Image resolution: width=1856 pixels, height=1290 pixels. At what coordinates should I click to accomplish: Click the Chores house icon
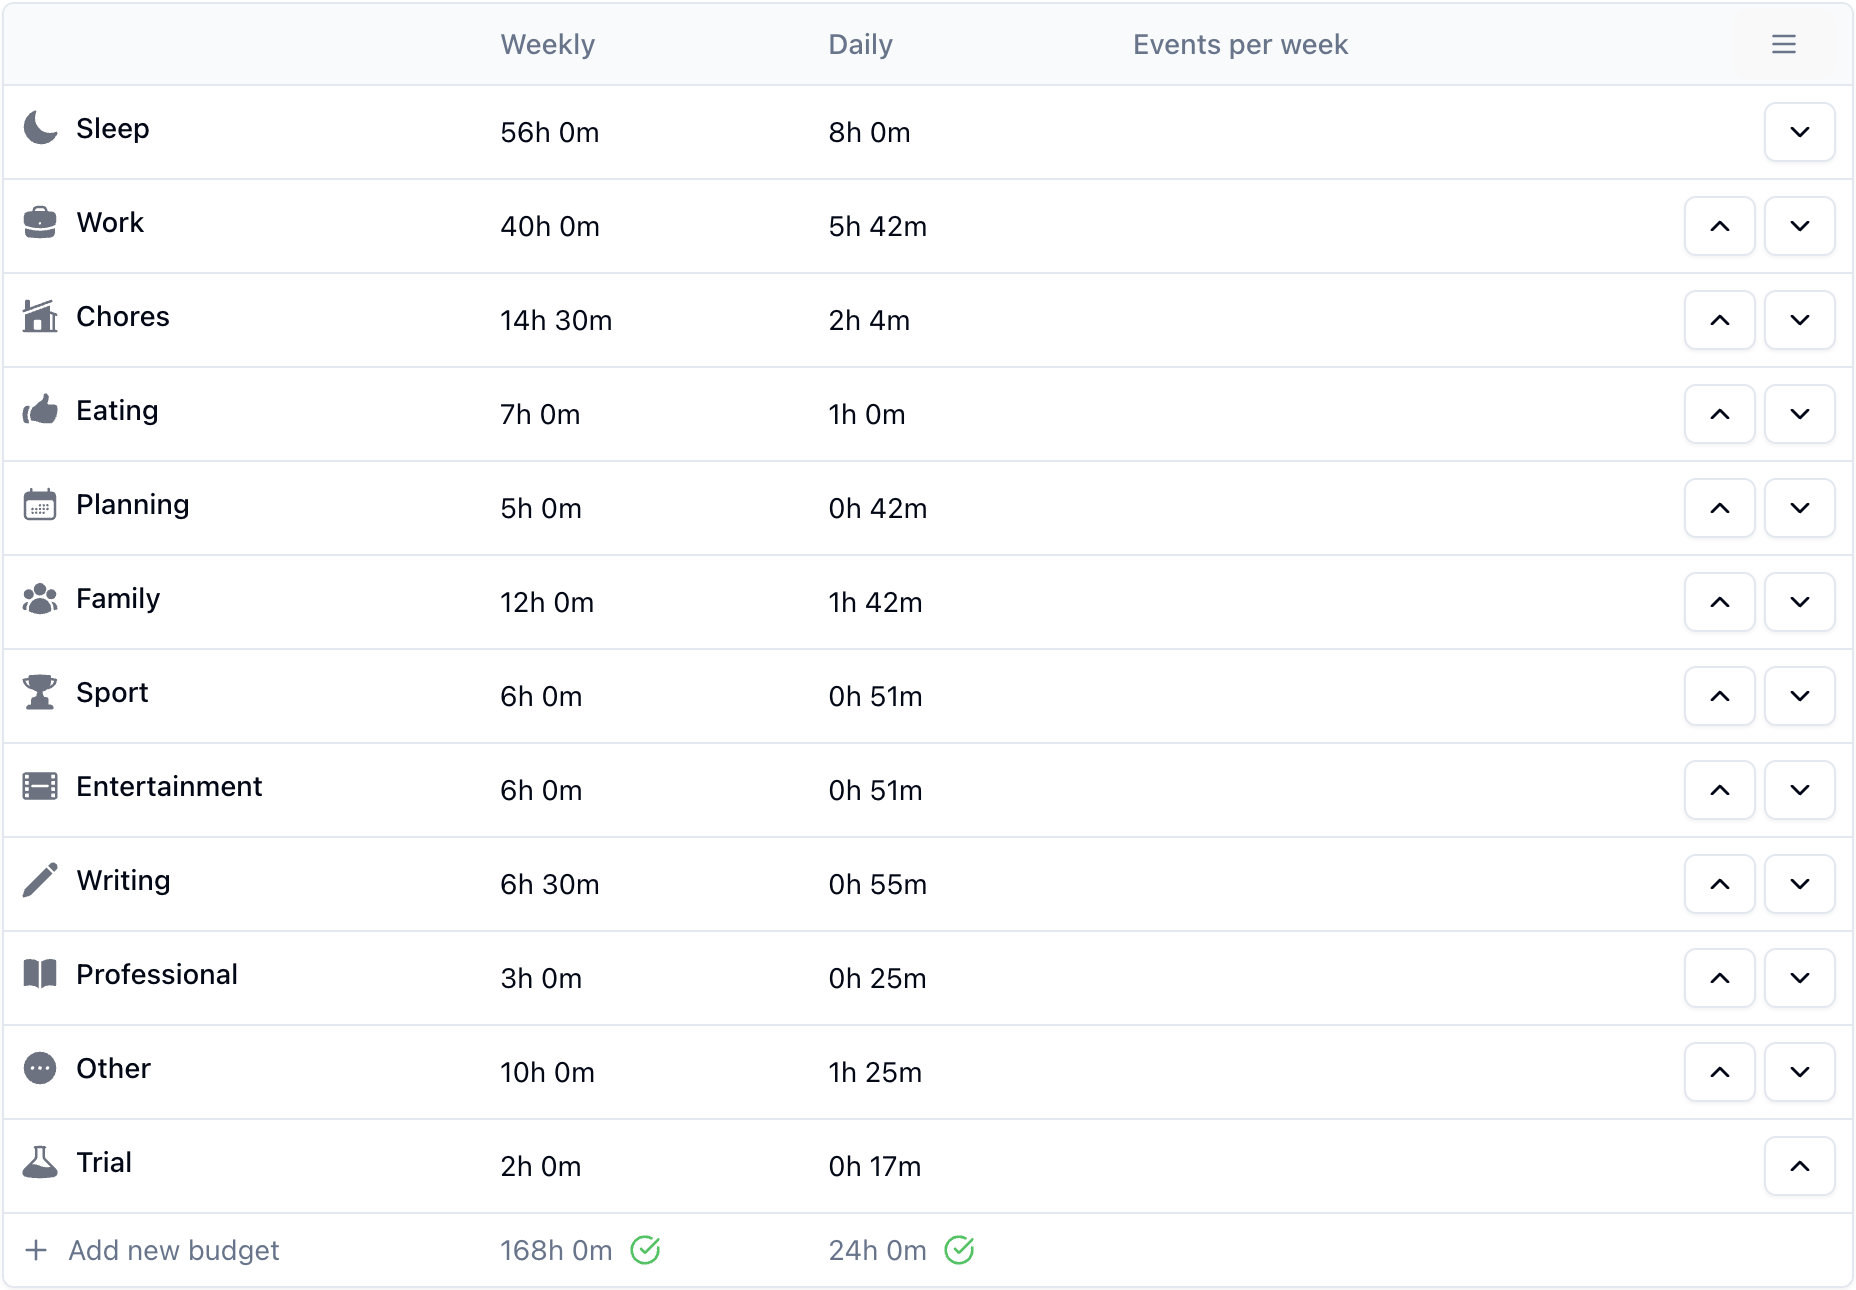pos(39,316)
